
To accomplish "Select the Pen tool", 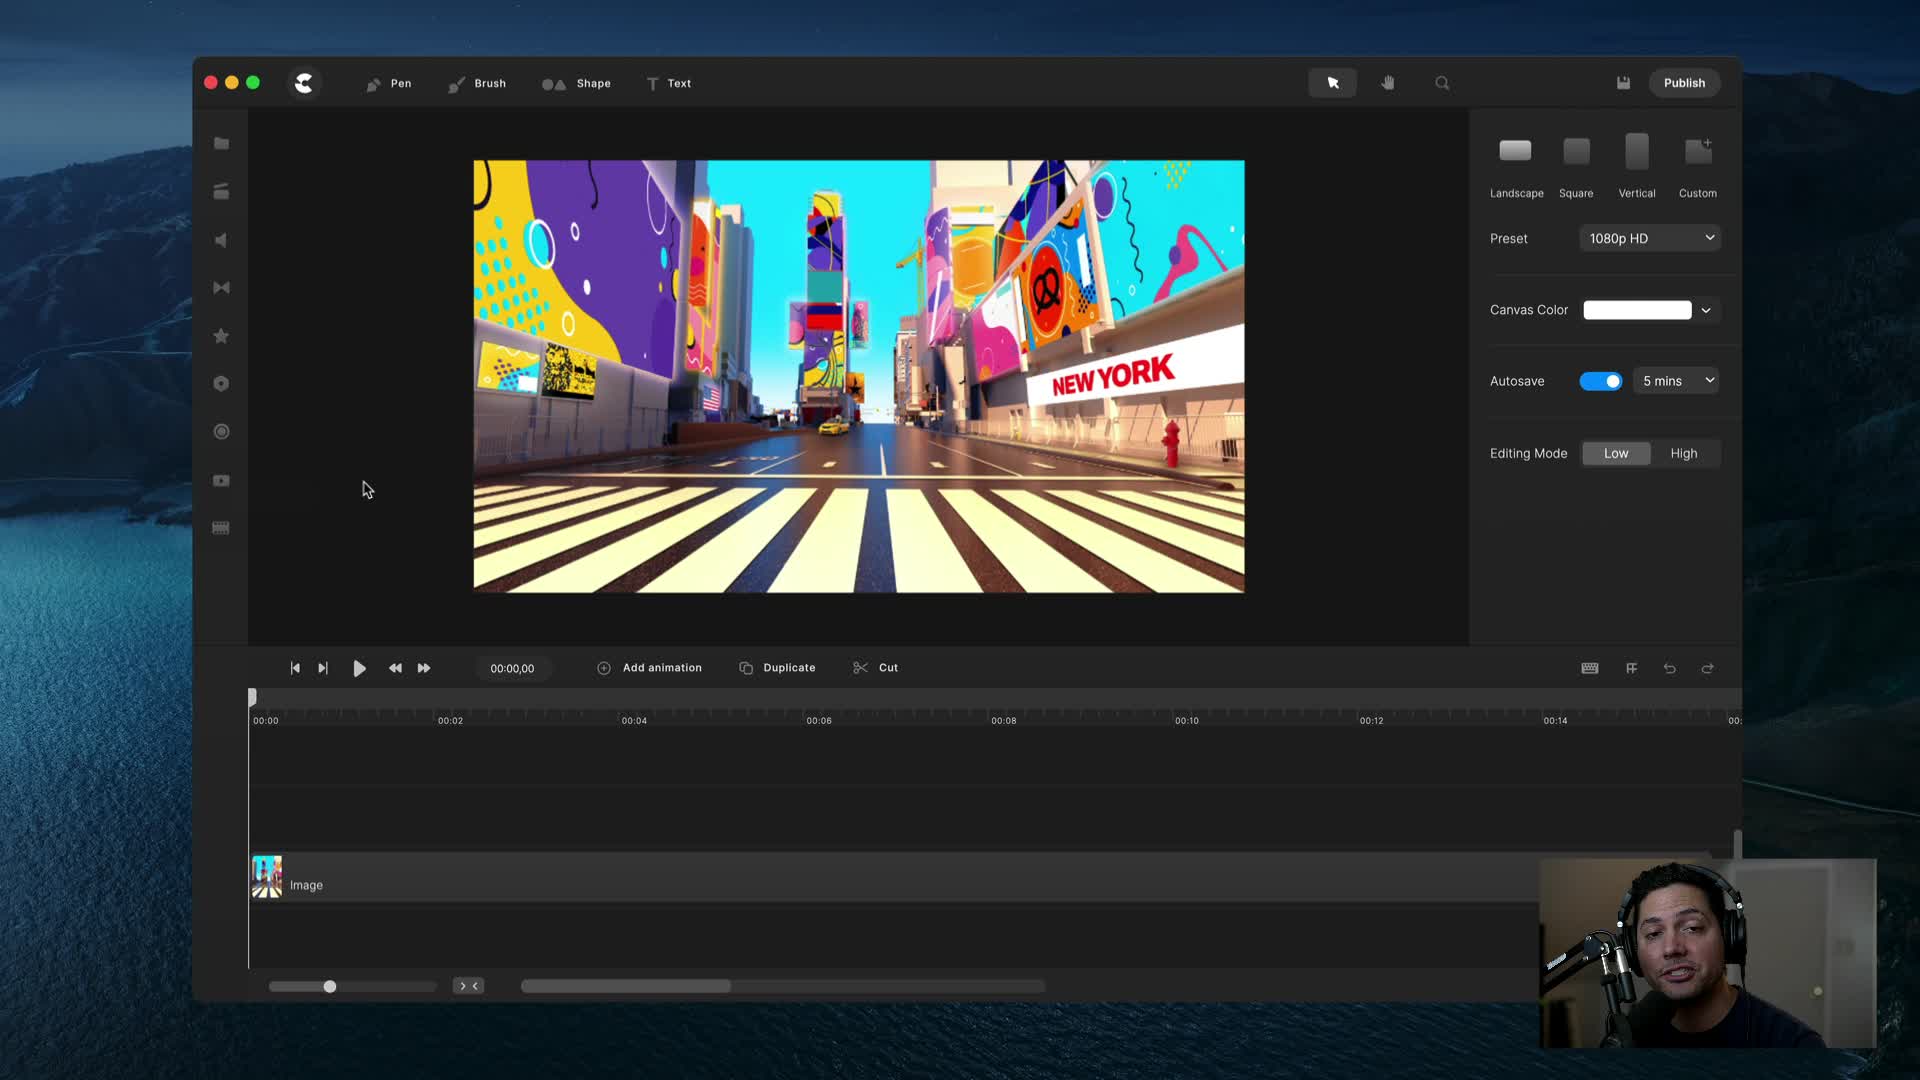I will 390,83.
